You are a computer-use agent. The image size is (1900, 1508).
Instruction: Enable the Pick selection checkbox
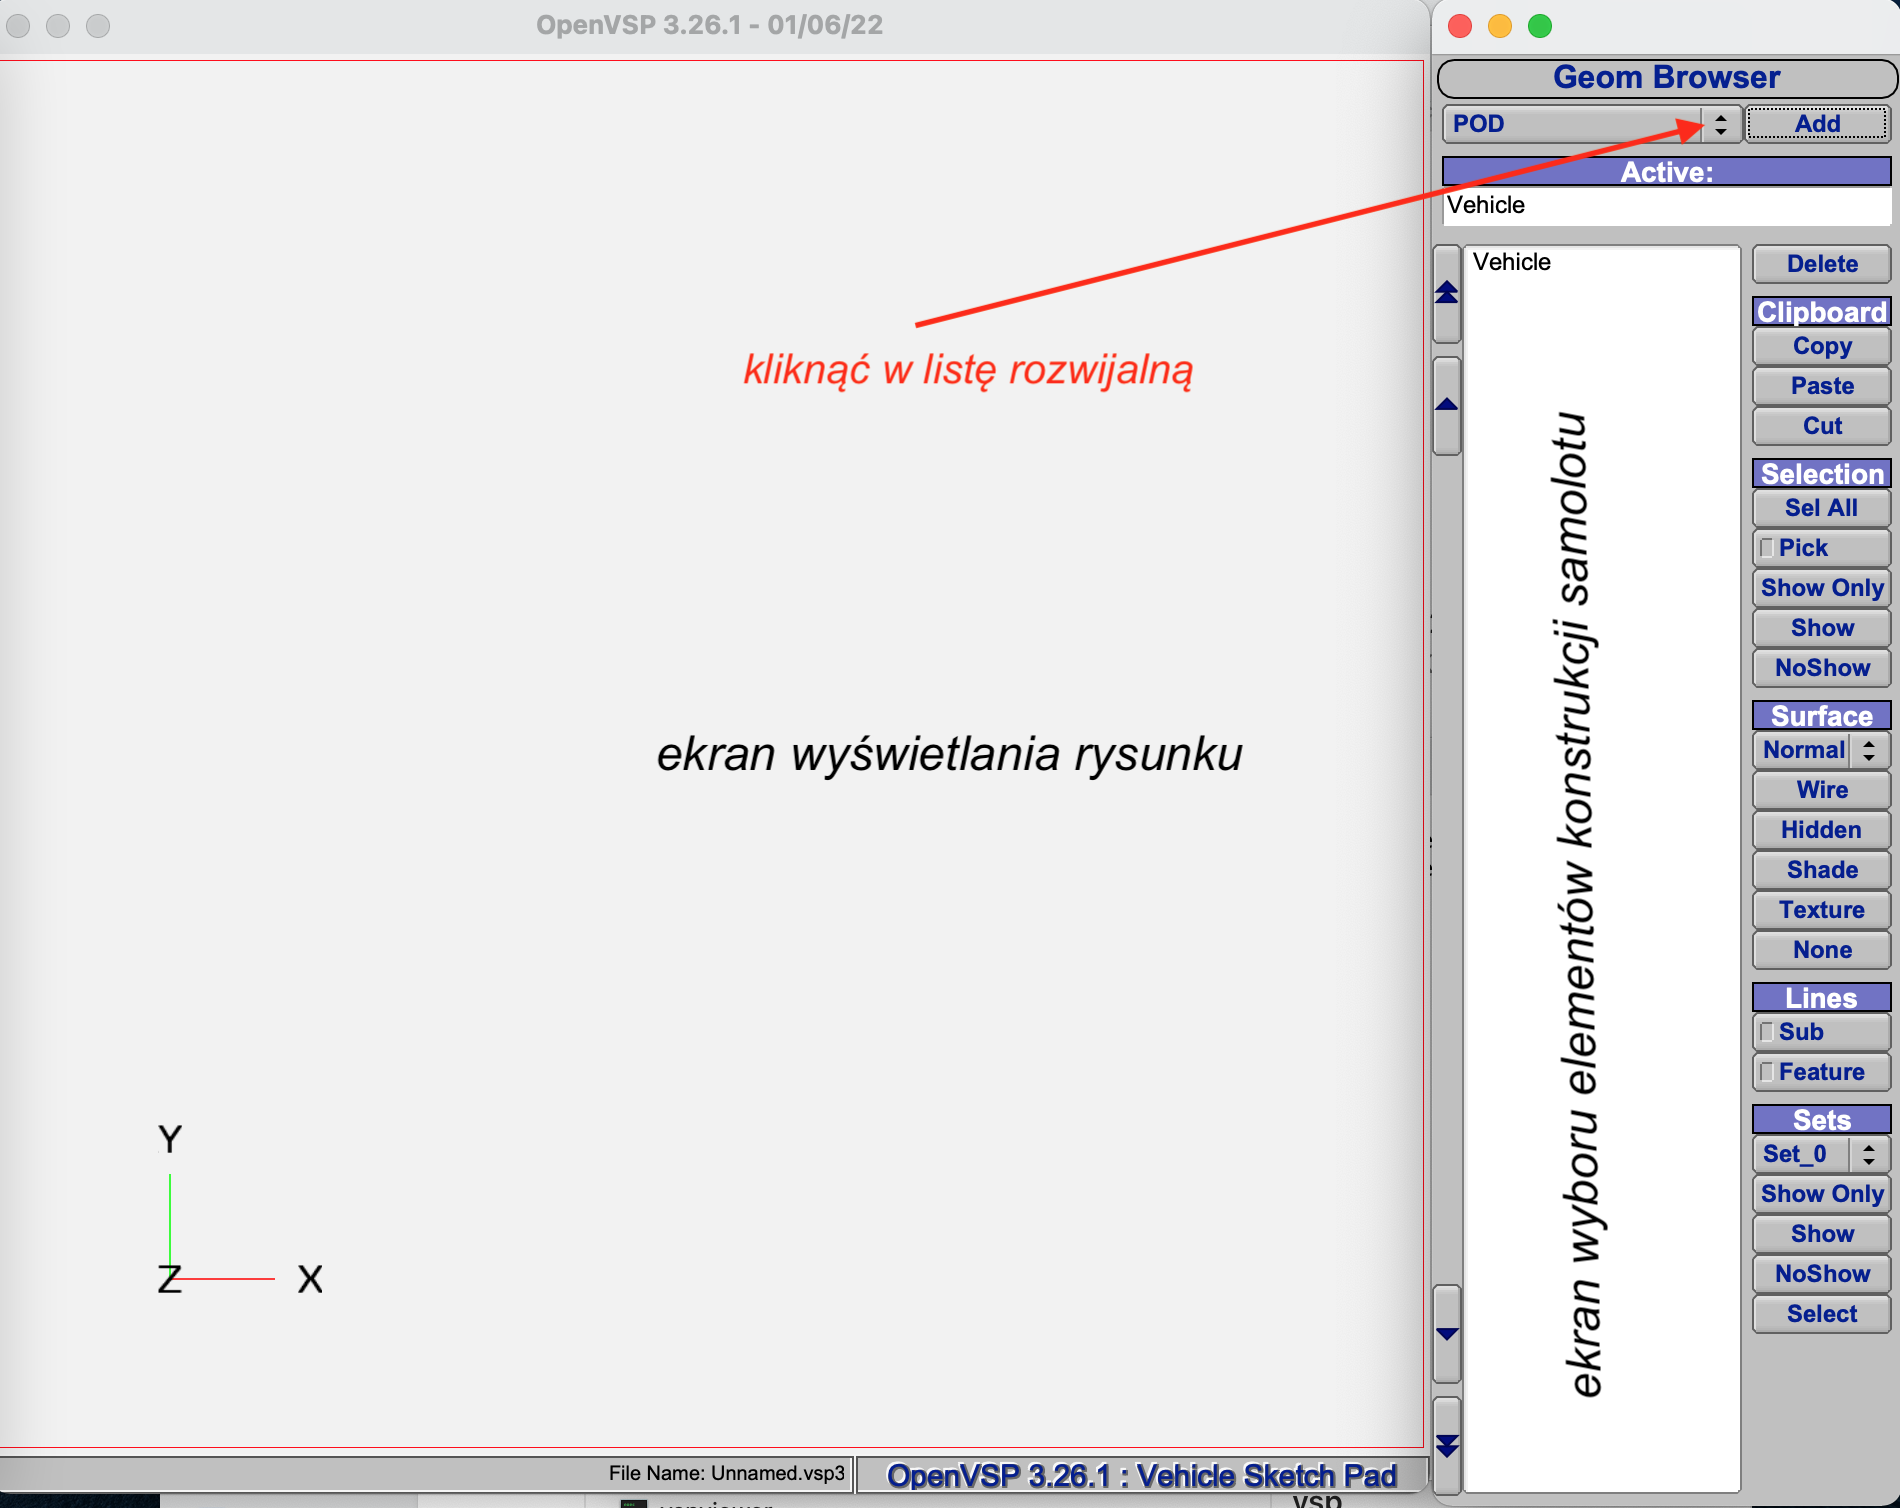1767,548
